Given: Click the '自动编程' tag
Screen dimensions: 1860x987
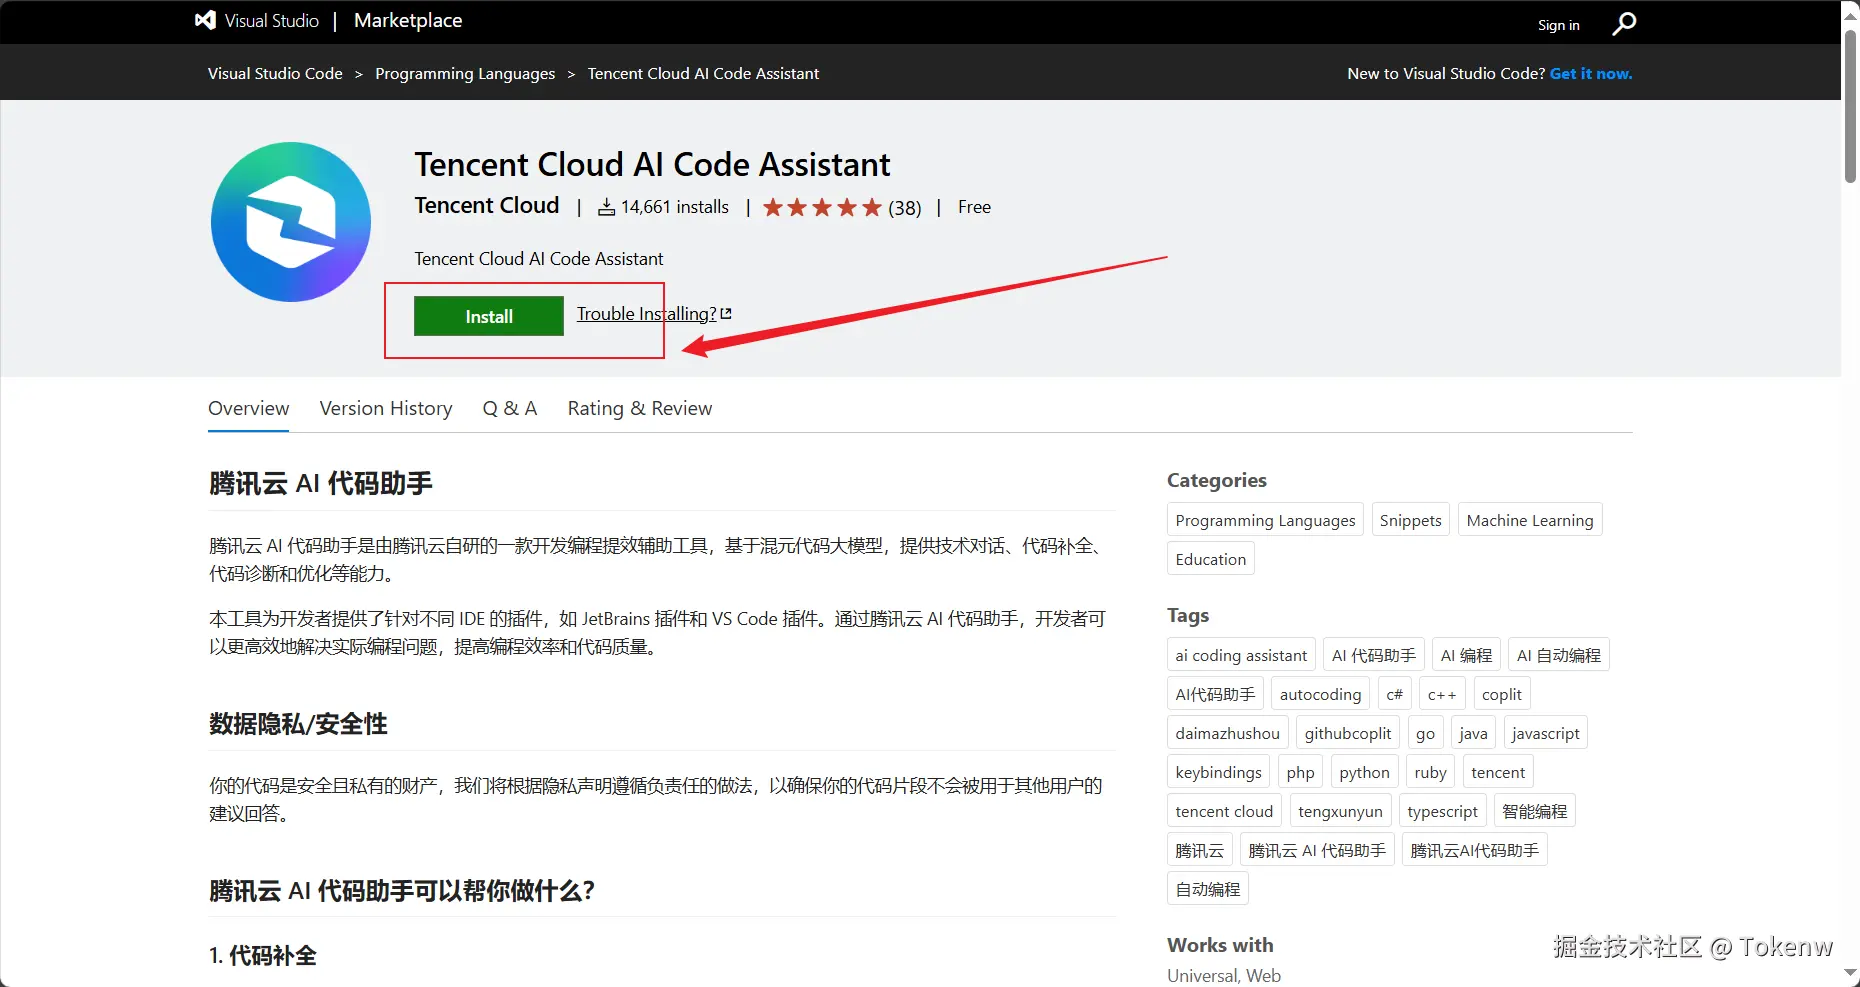Looking at the screenshot, I should (1208, 889).
